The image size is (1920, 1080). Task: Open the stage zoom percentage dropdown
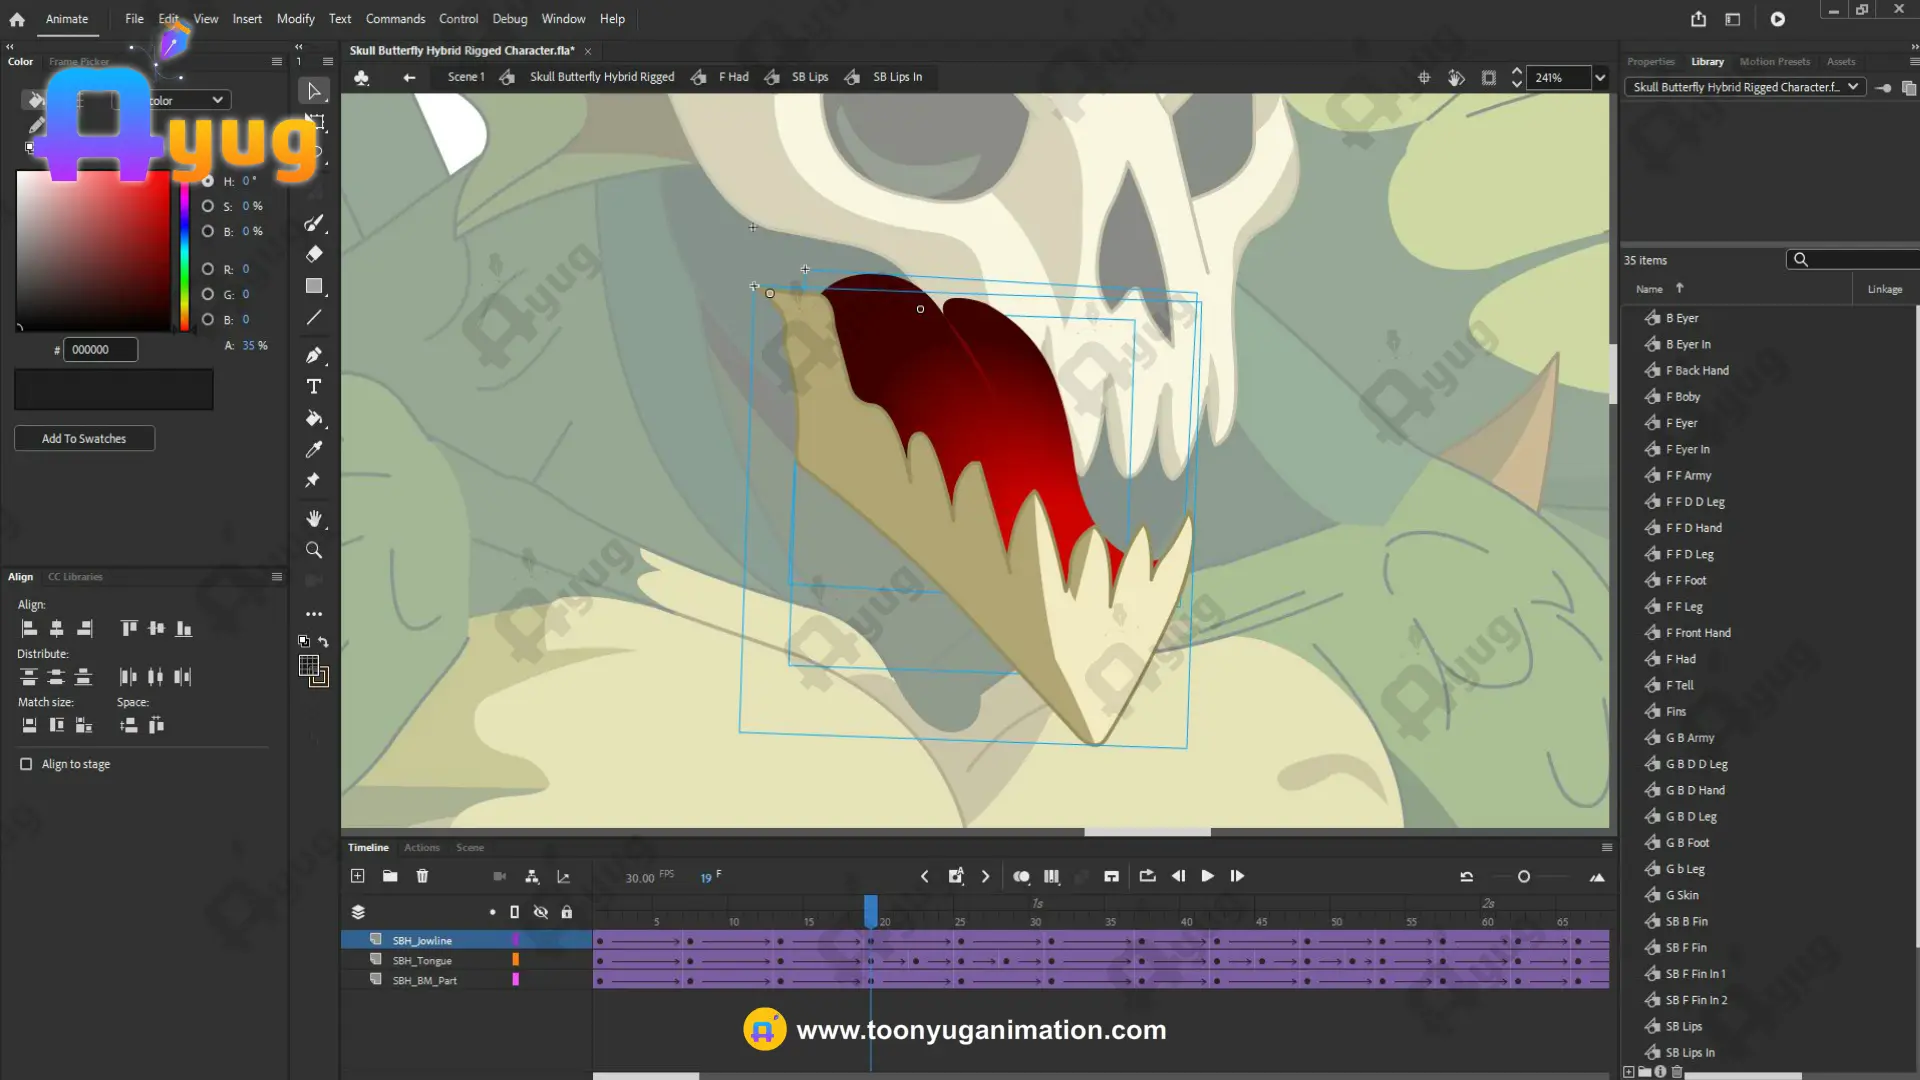pyautogui.click(x=1600, y=78)
